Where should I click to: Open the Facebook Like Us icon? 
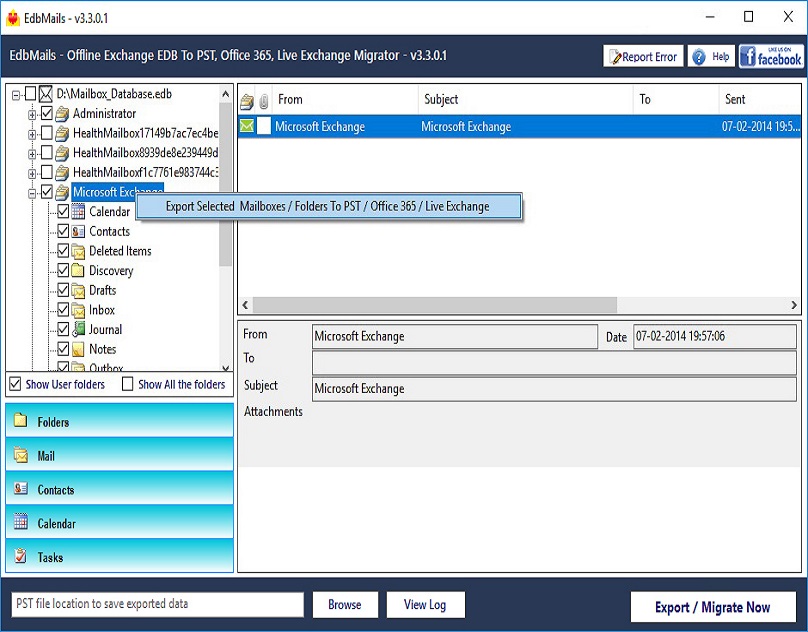click(x=771, y=55)
